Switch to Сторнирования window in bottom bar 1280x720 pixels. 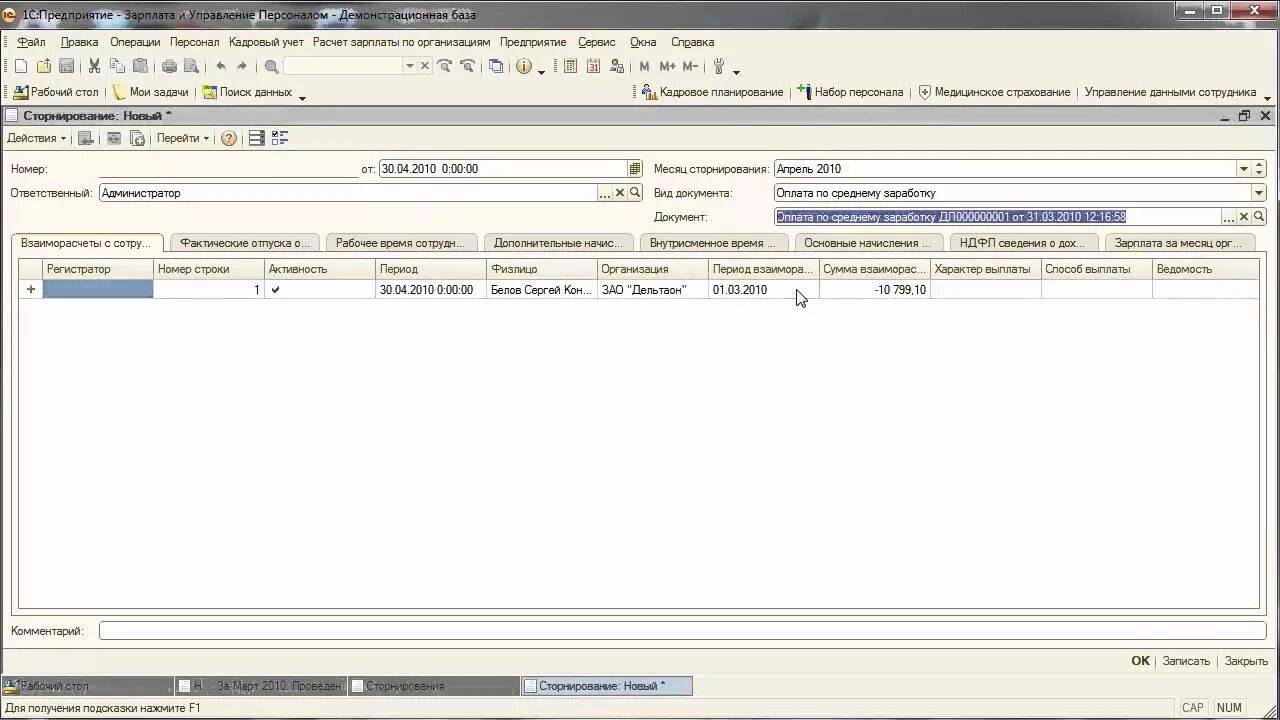(x=433, y=686)
